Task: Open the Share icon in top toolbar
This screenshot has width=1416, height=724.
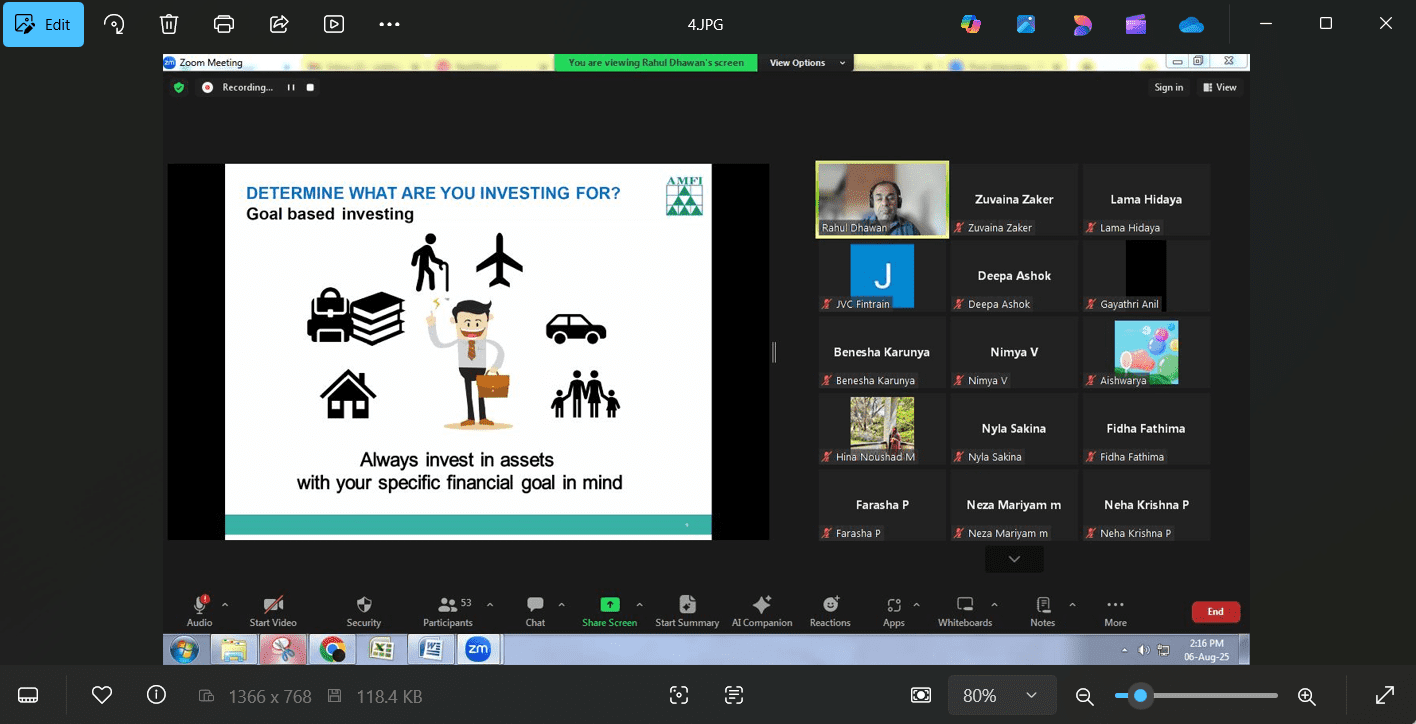Action: (279, 24)
